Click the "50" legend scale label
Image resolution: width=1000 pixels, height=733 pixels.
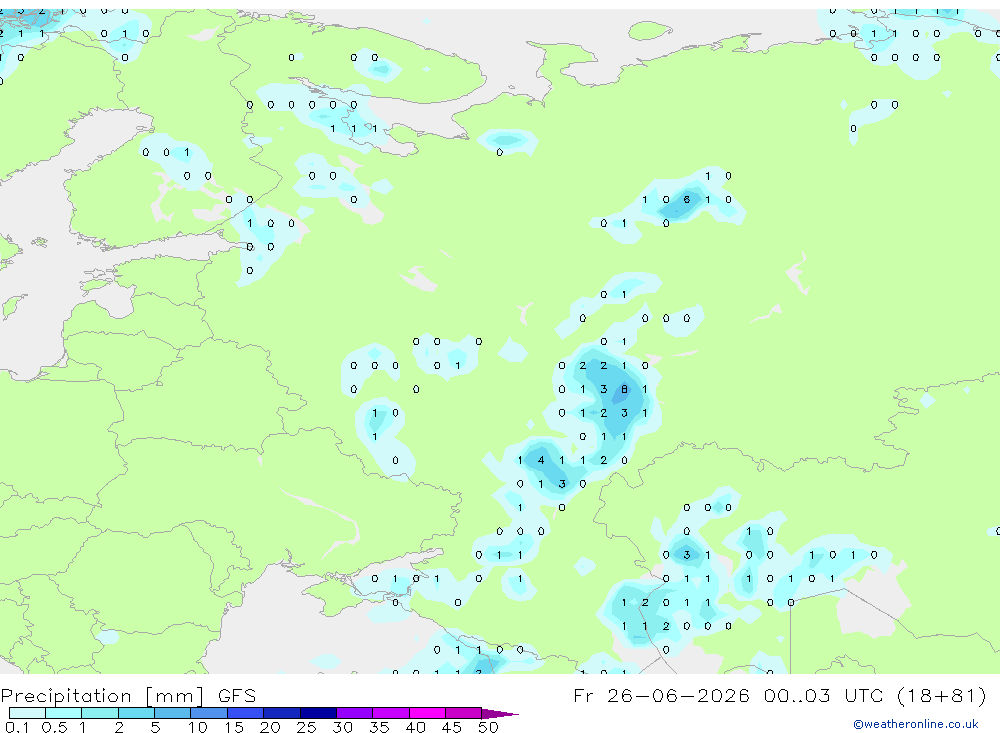point(488,727)
